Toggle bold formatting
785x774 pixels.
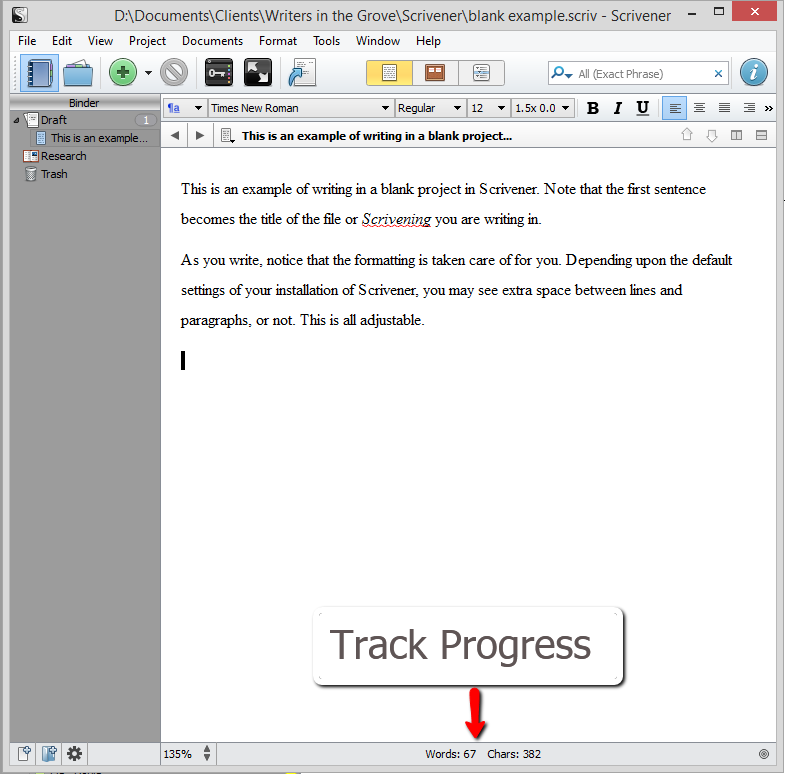coord(593,108)
